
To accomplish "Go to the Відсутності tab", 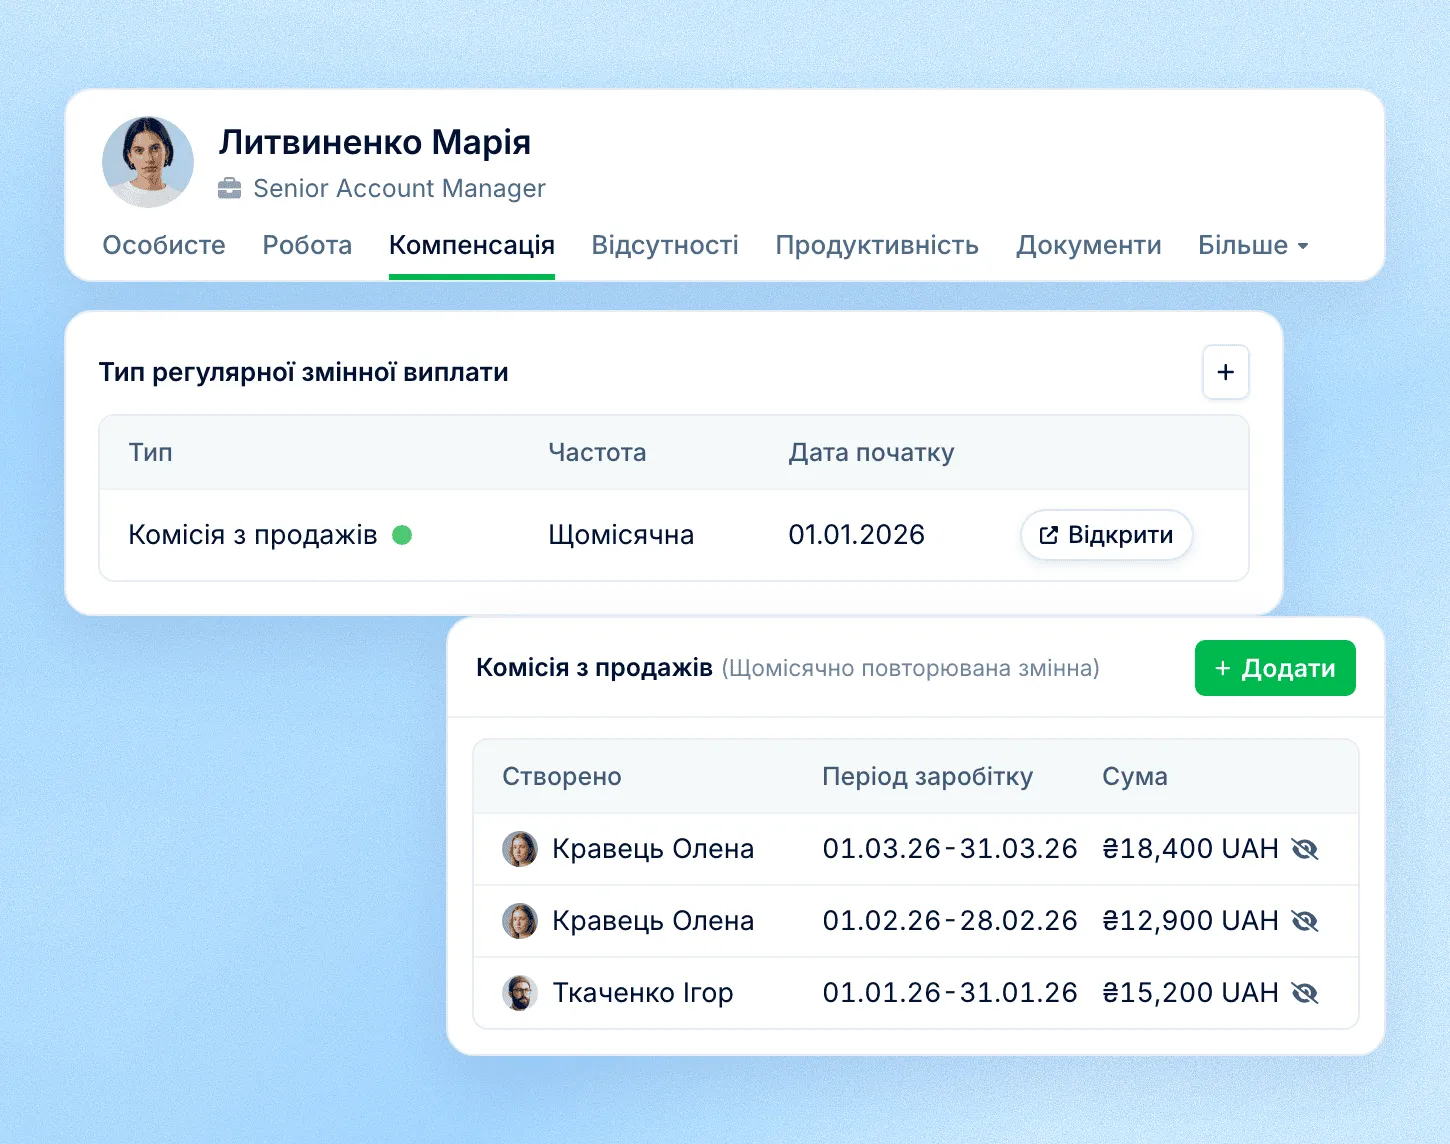I will 665,245.
